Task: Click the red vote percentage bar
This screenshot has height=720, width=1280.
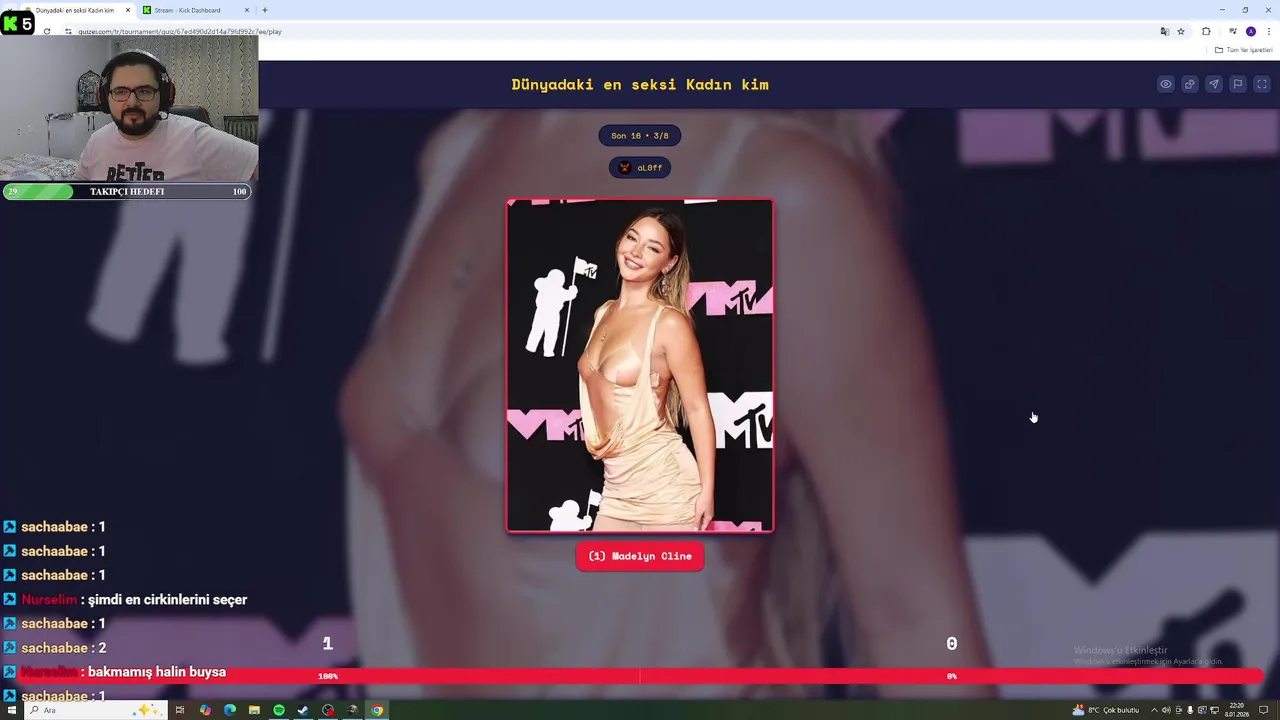Action: pyautogui.click(x=640, y=676)
